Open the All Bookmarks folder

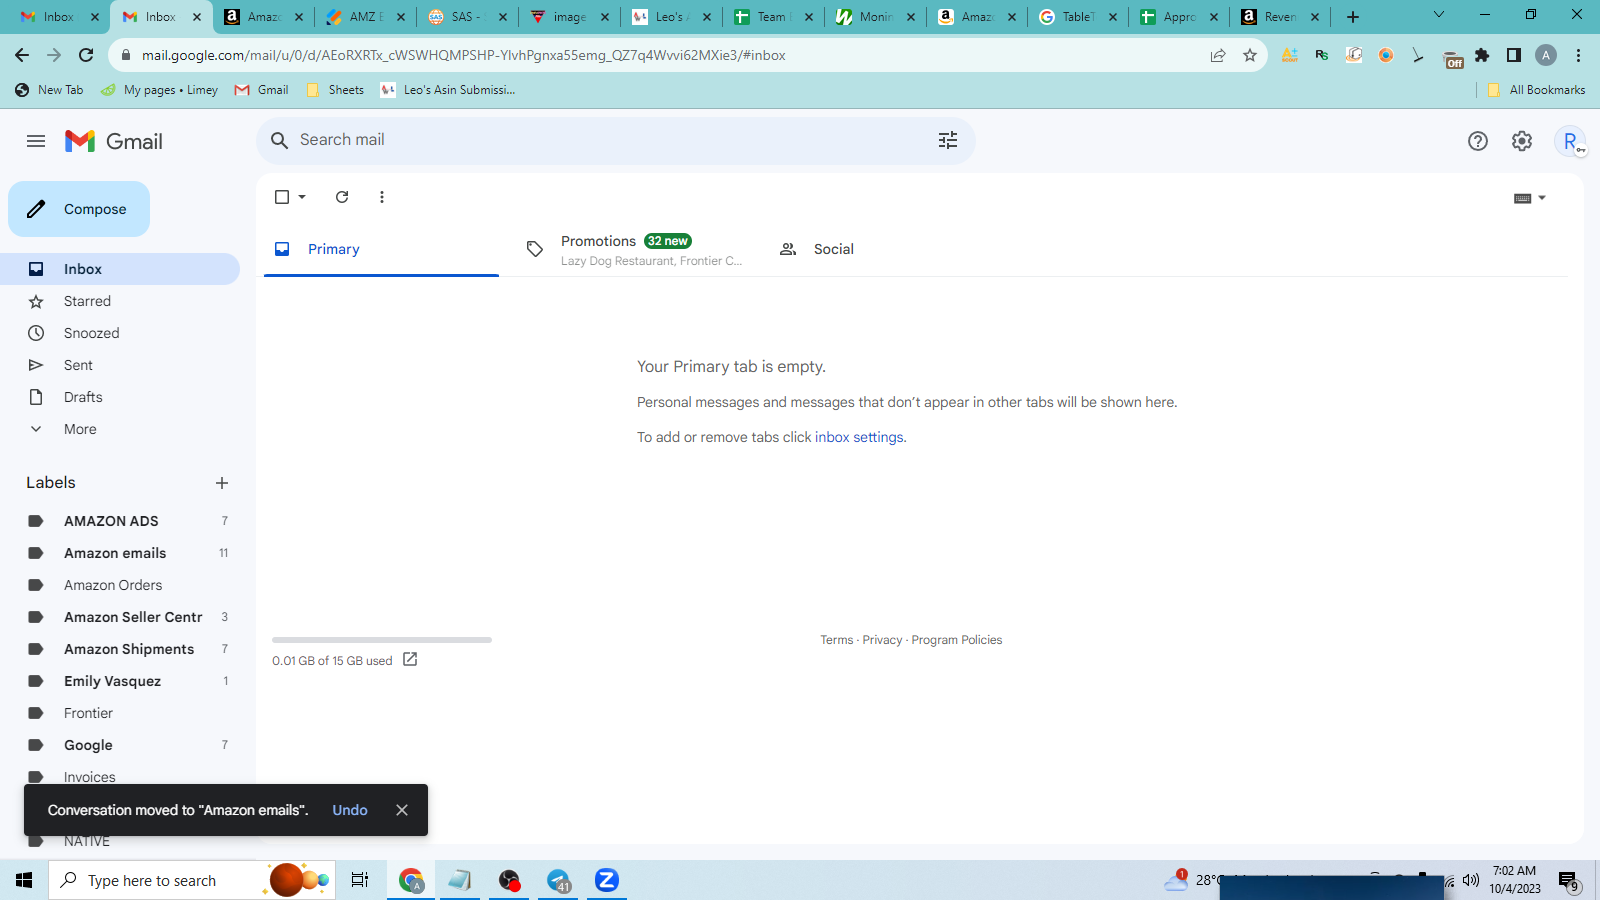tap(1536, 90)
